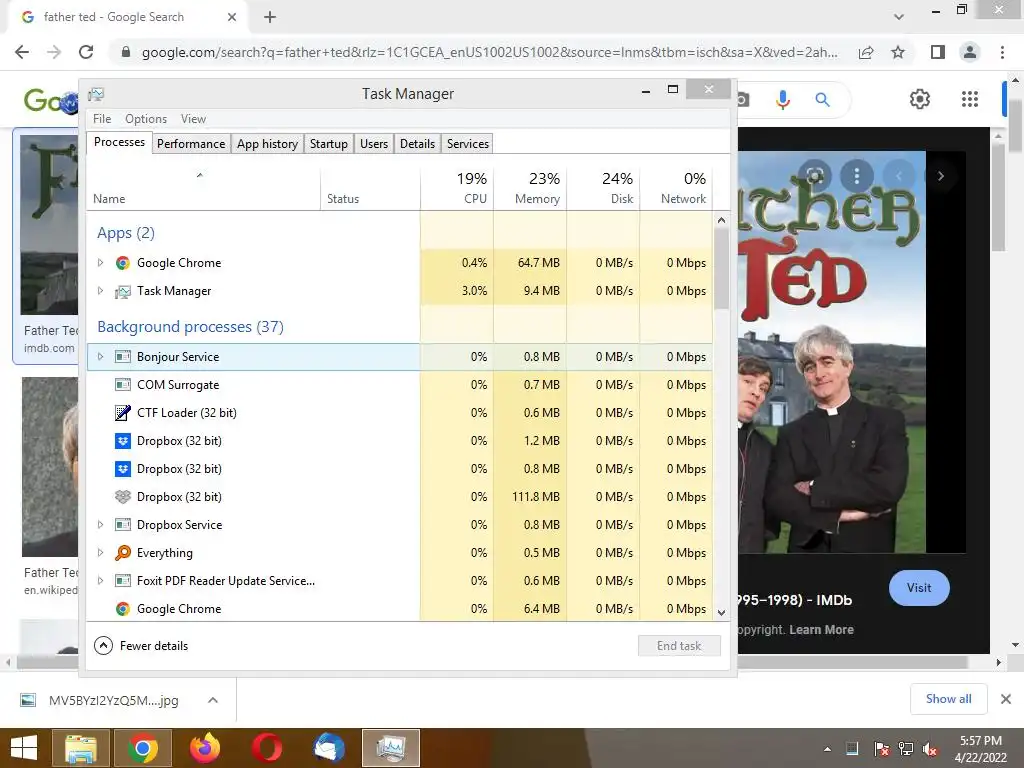Click the COM Surrogate process icon
This screenshot has height=768, width=1024.
(122, 385)
